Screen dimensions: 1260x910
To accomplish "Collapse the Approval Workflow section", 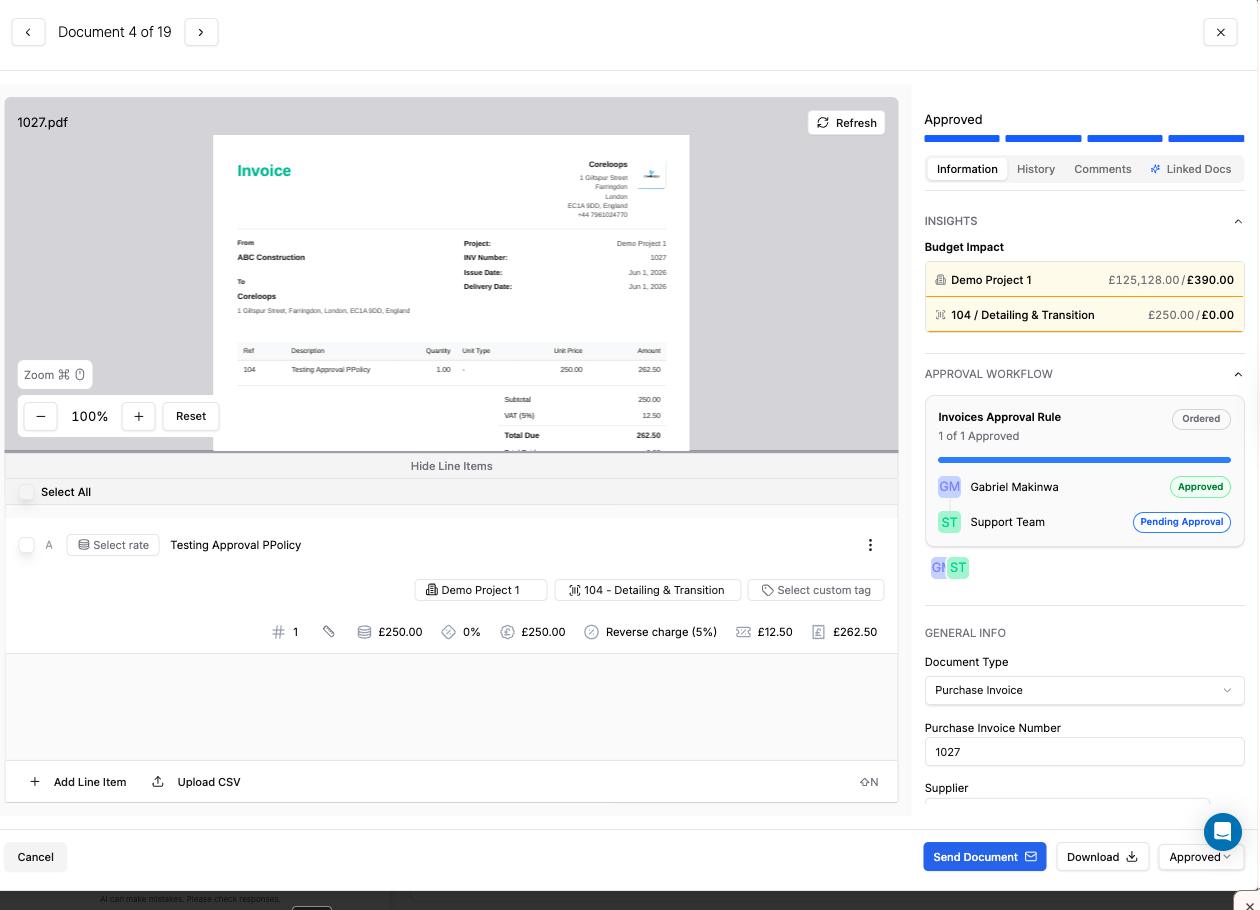I will [1238, 374].
